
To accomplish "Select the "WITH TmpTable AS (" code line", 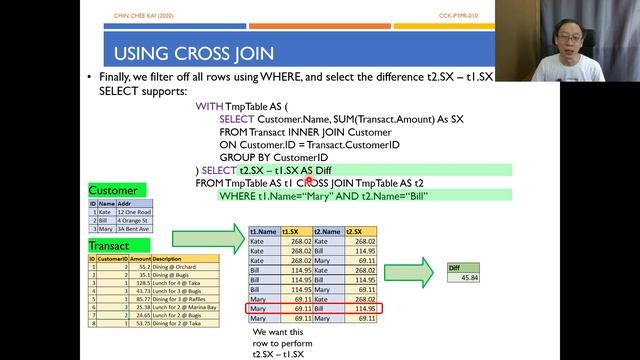I will click(x=242, y=107).
